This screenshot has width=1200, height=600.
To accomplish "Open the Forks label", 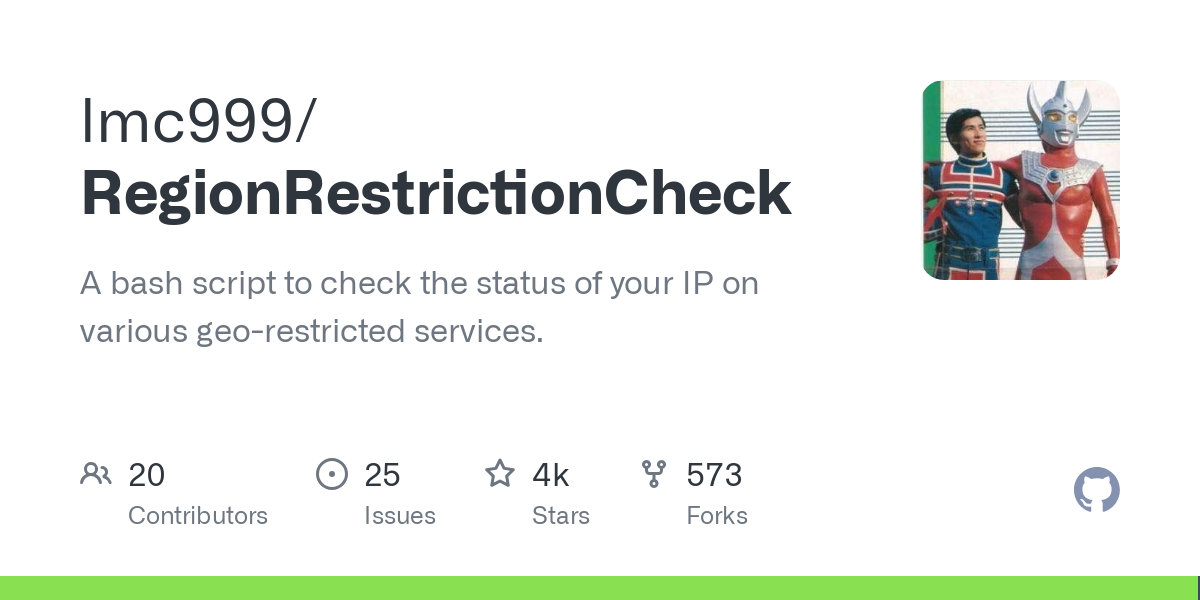I will [x=717, y=516].
